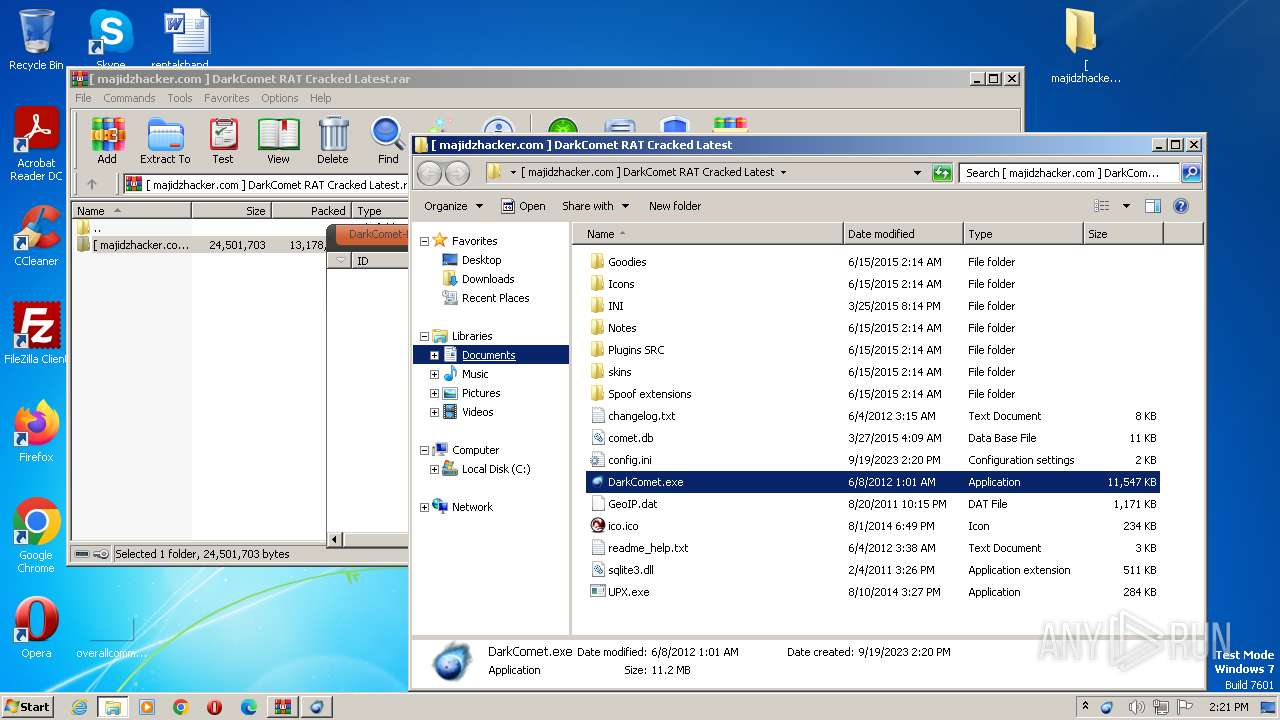The width and height of the screenshot is (1280, 720).
Task: Click Internet Explorer taskbar icon
Action: coord(79,707)
